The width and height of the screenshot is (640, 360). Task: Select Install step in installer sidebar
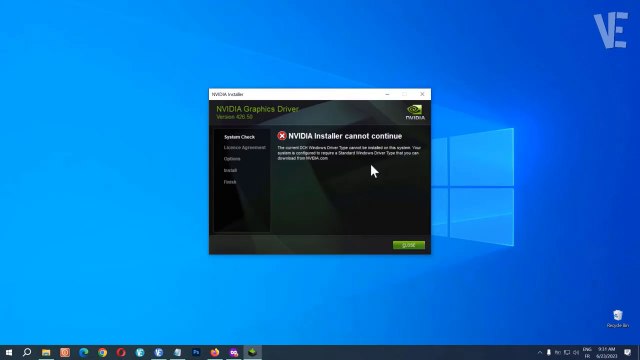(230, 170)
